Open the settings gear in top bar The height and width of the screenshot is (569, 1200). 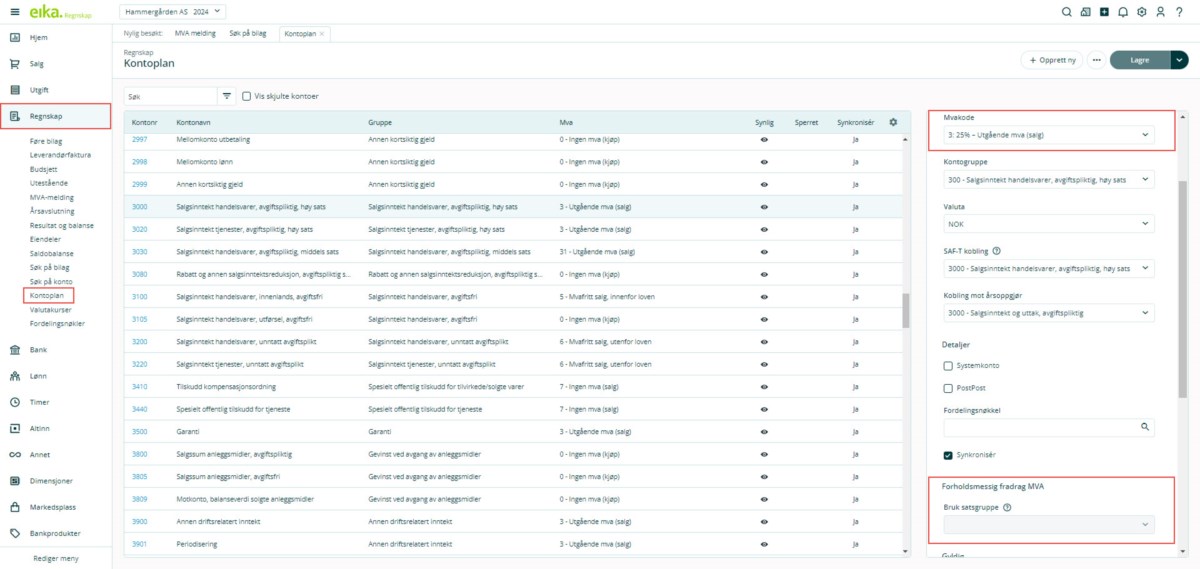pos(1142,12)
